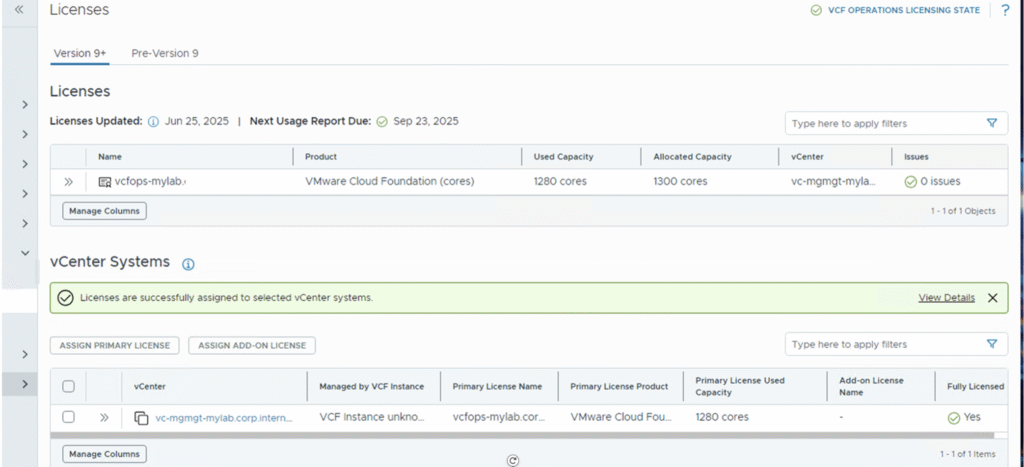Click the '1300 cores' allocated capacity cell
The image size is (1024, 467).
point(680,182)
